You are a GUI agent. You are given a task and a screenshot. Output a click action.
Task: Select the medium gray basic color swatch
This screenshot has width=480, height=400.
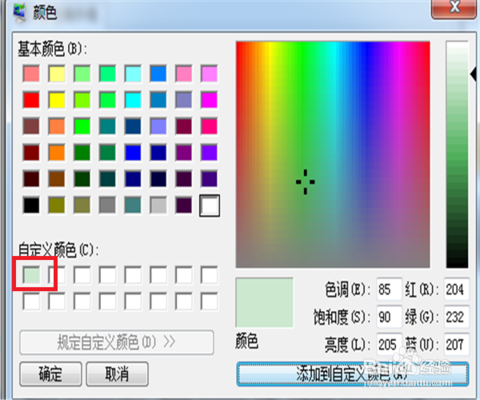107,205
